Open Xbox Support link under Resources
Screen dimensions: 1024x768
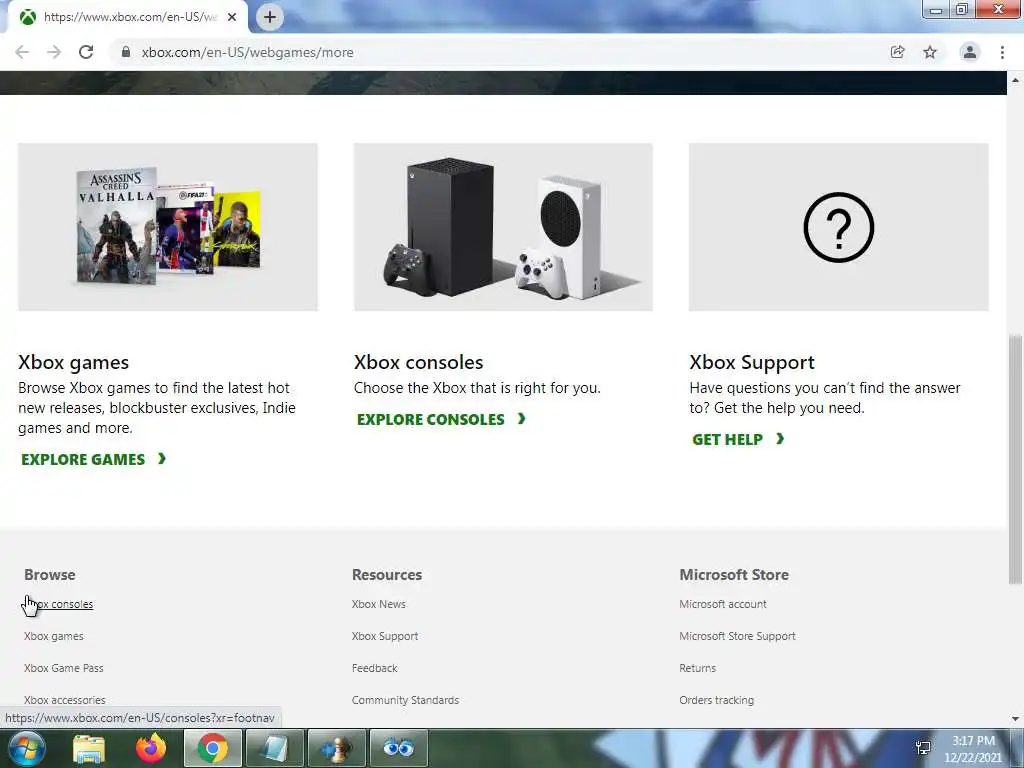click(x=385, y=636)
